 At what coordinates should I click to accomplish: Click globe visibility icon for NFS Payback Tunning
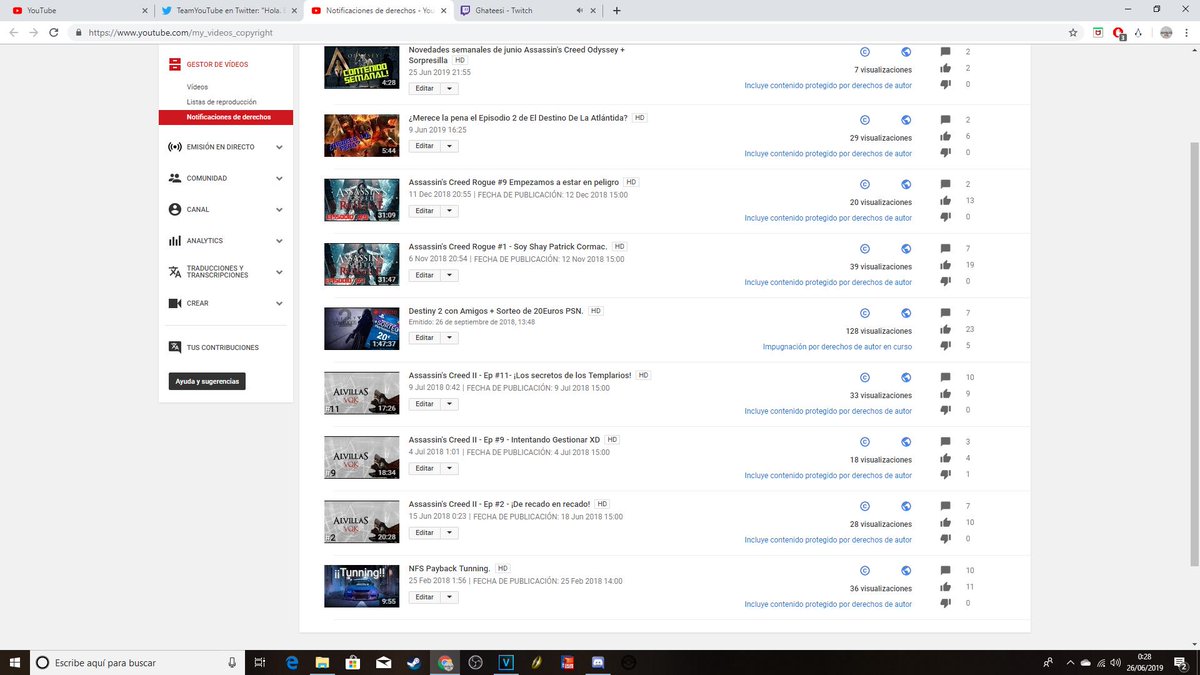(906, 570)
